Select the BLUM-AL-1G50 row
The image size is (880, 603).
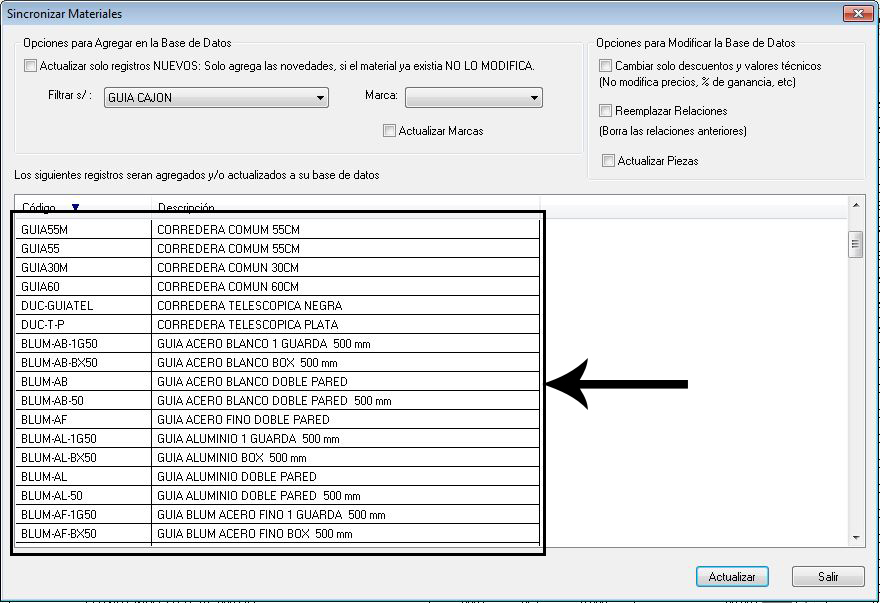pos(278,439)
